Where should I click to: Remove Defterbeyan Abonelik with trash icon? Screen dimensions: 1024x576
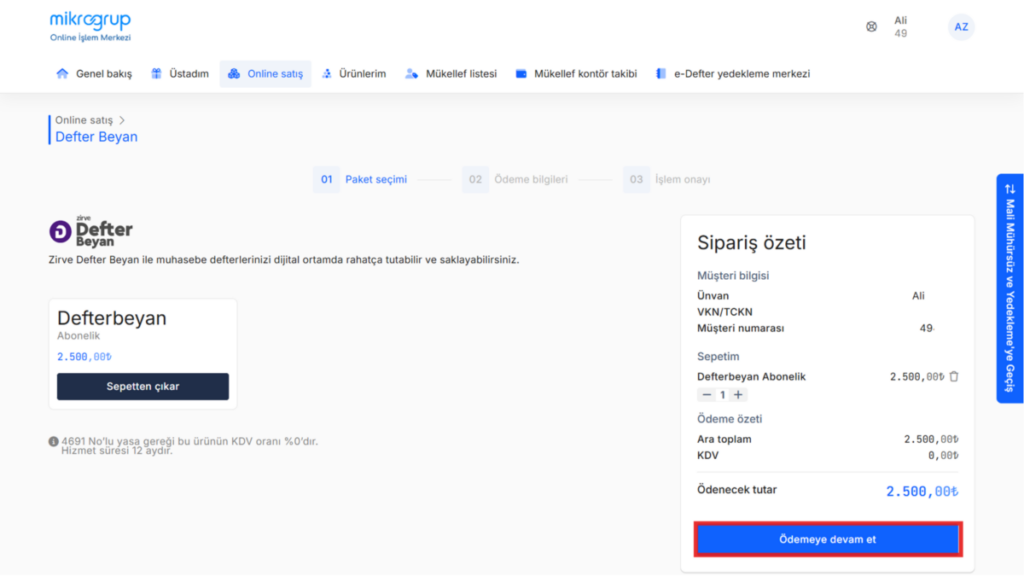click(x=954, y=376)
